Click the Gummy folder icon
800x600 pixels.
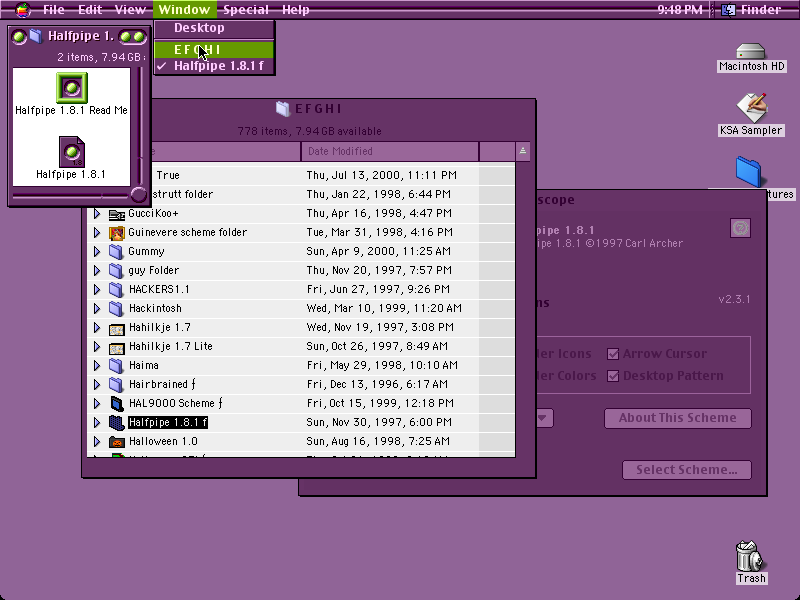(116, 252)
